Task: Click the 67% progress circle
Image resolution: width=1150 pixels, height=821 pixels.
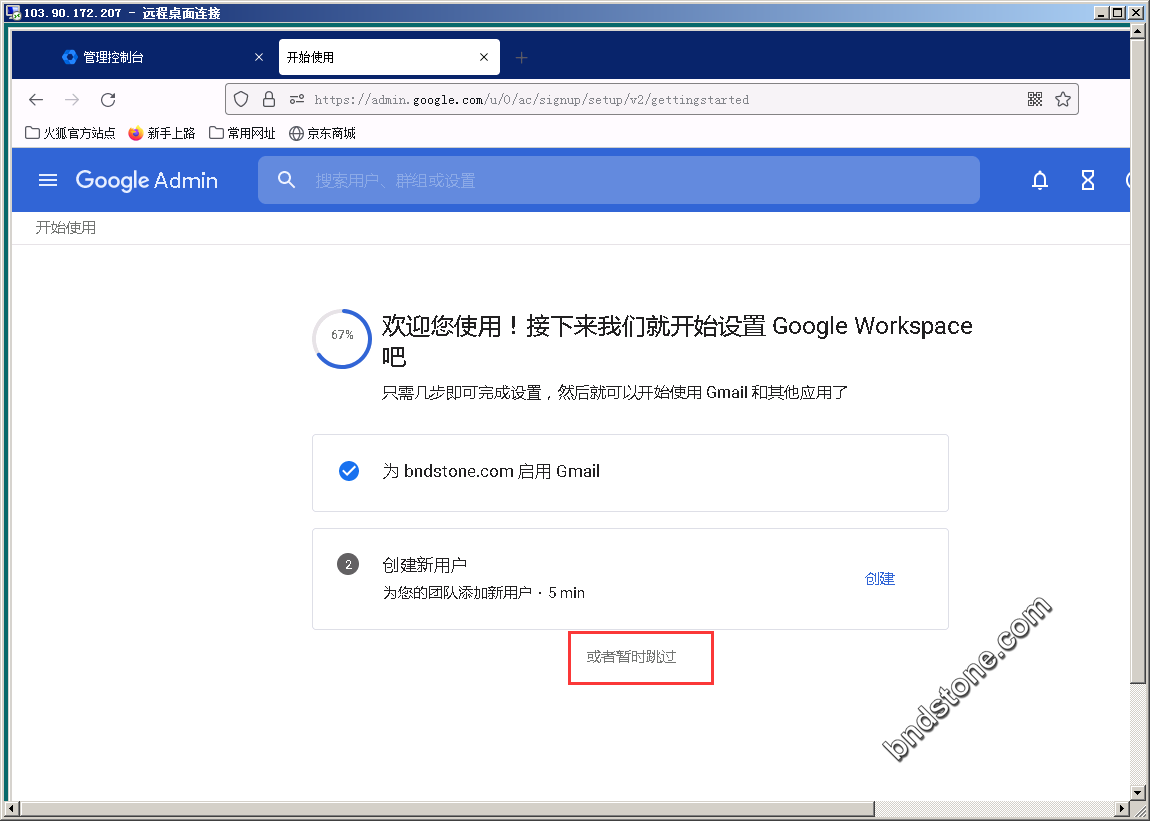Action: [x=343, y=338]
